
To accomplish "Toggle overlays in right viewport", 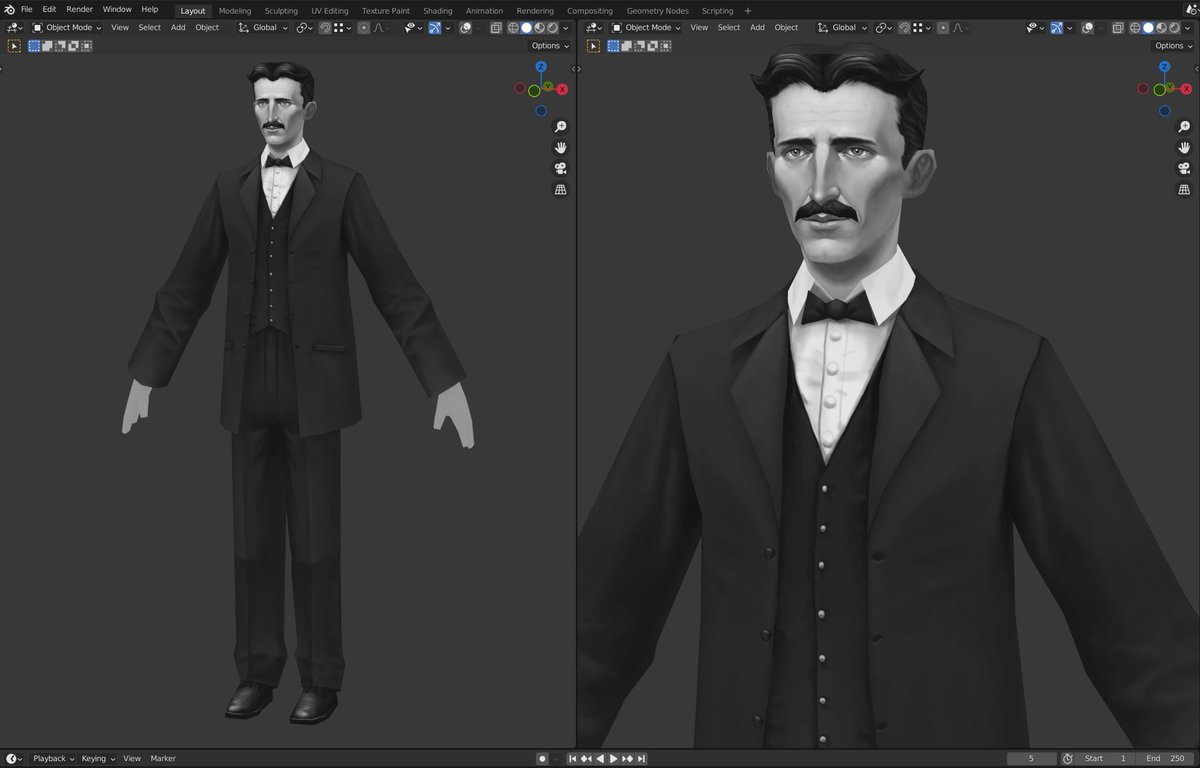I will (x=1087, y=27).
